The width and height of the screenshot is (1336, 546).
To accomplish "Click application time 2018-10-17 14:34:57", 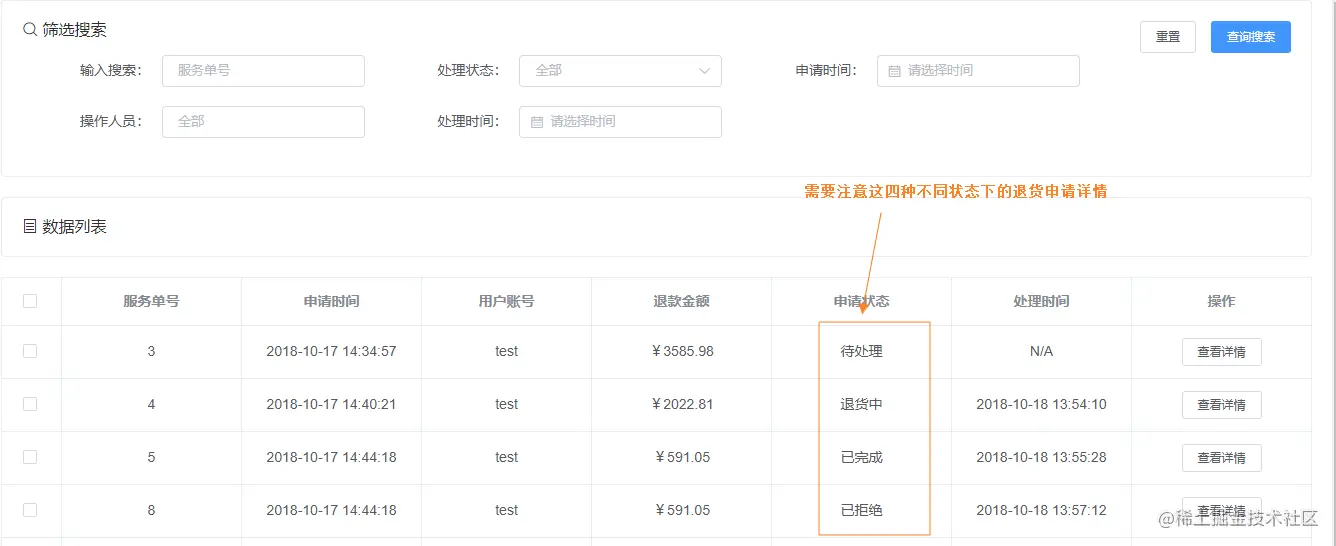I will [331, 352].
